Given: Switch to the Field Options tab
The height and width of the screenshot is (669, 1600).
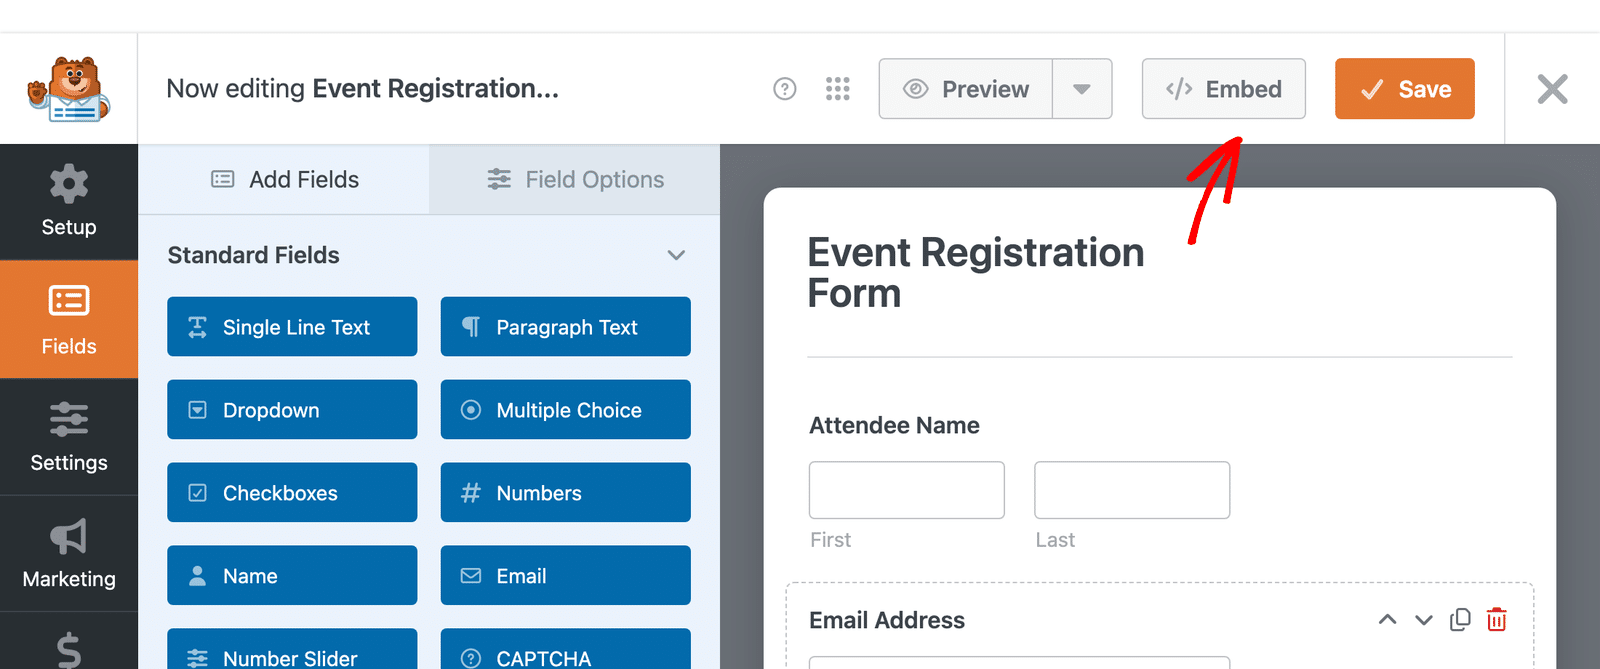Looking at the screenshot, I should 575,180.
